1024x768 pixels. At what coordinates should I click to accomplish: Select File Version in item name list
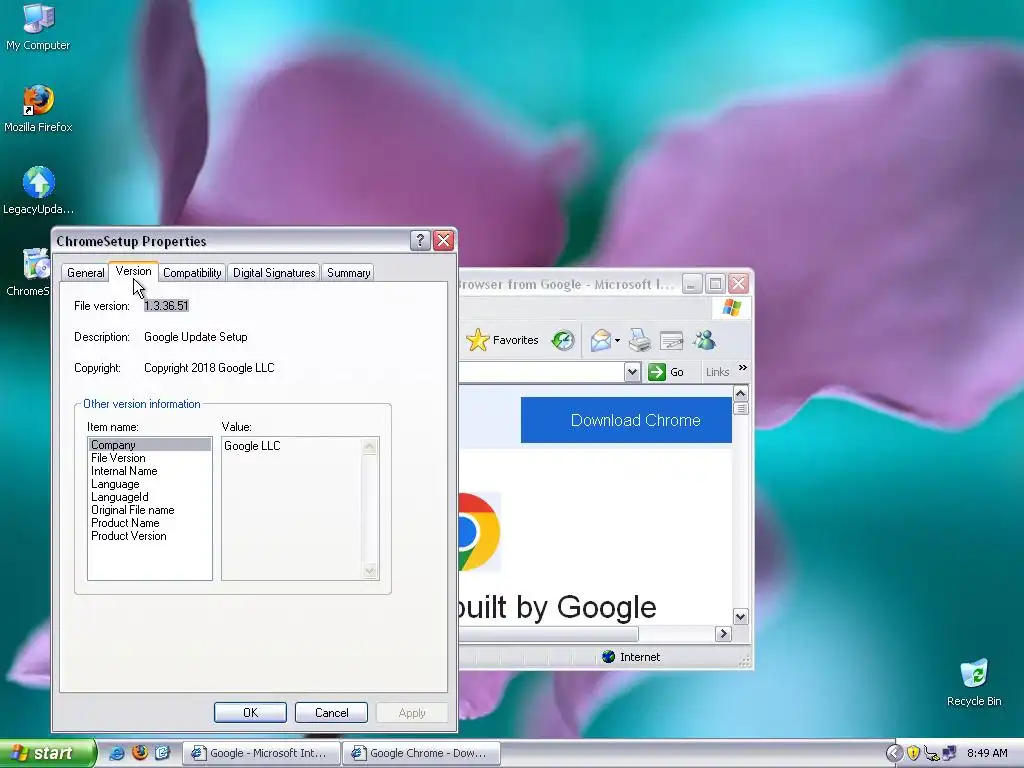(150, 458)
